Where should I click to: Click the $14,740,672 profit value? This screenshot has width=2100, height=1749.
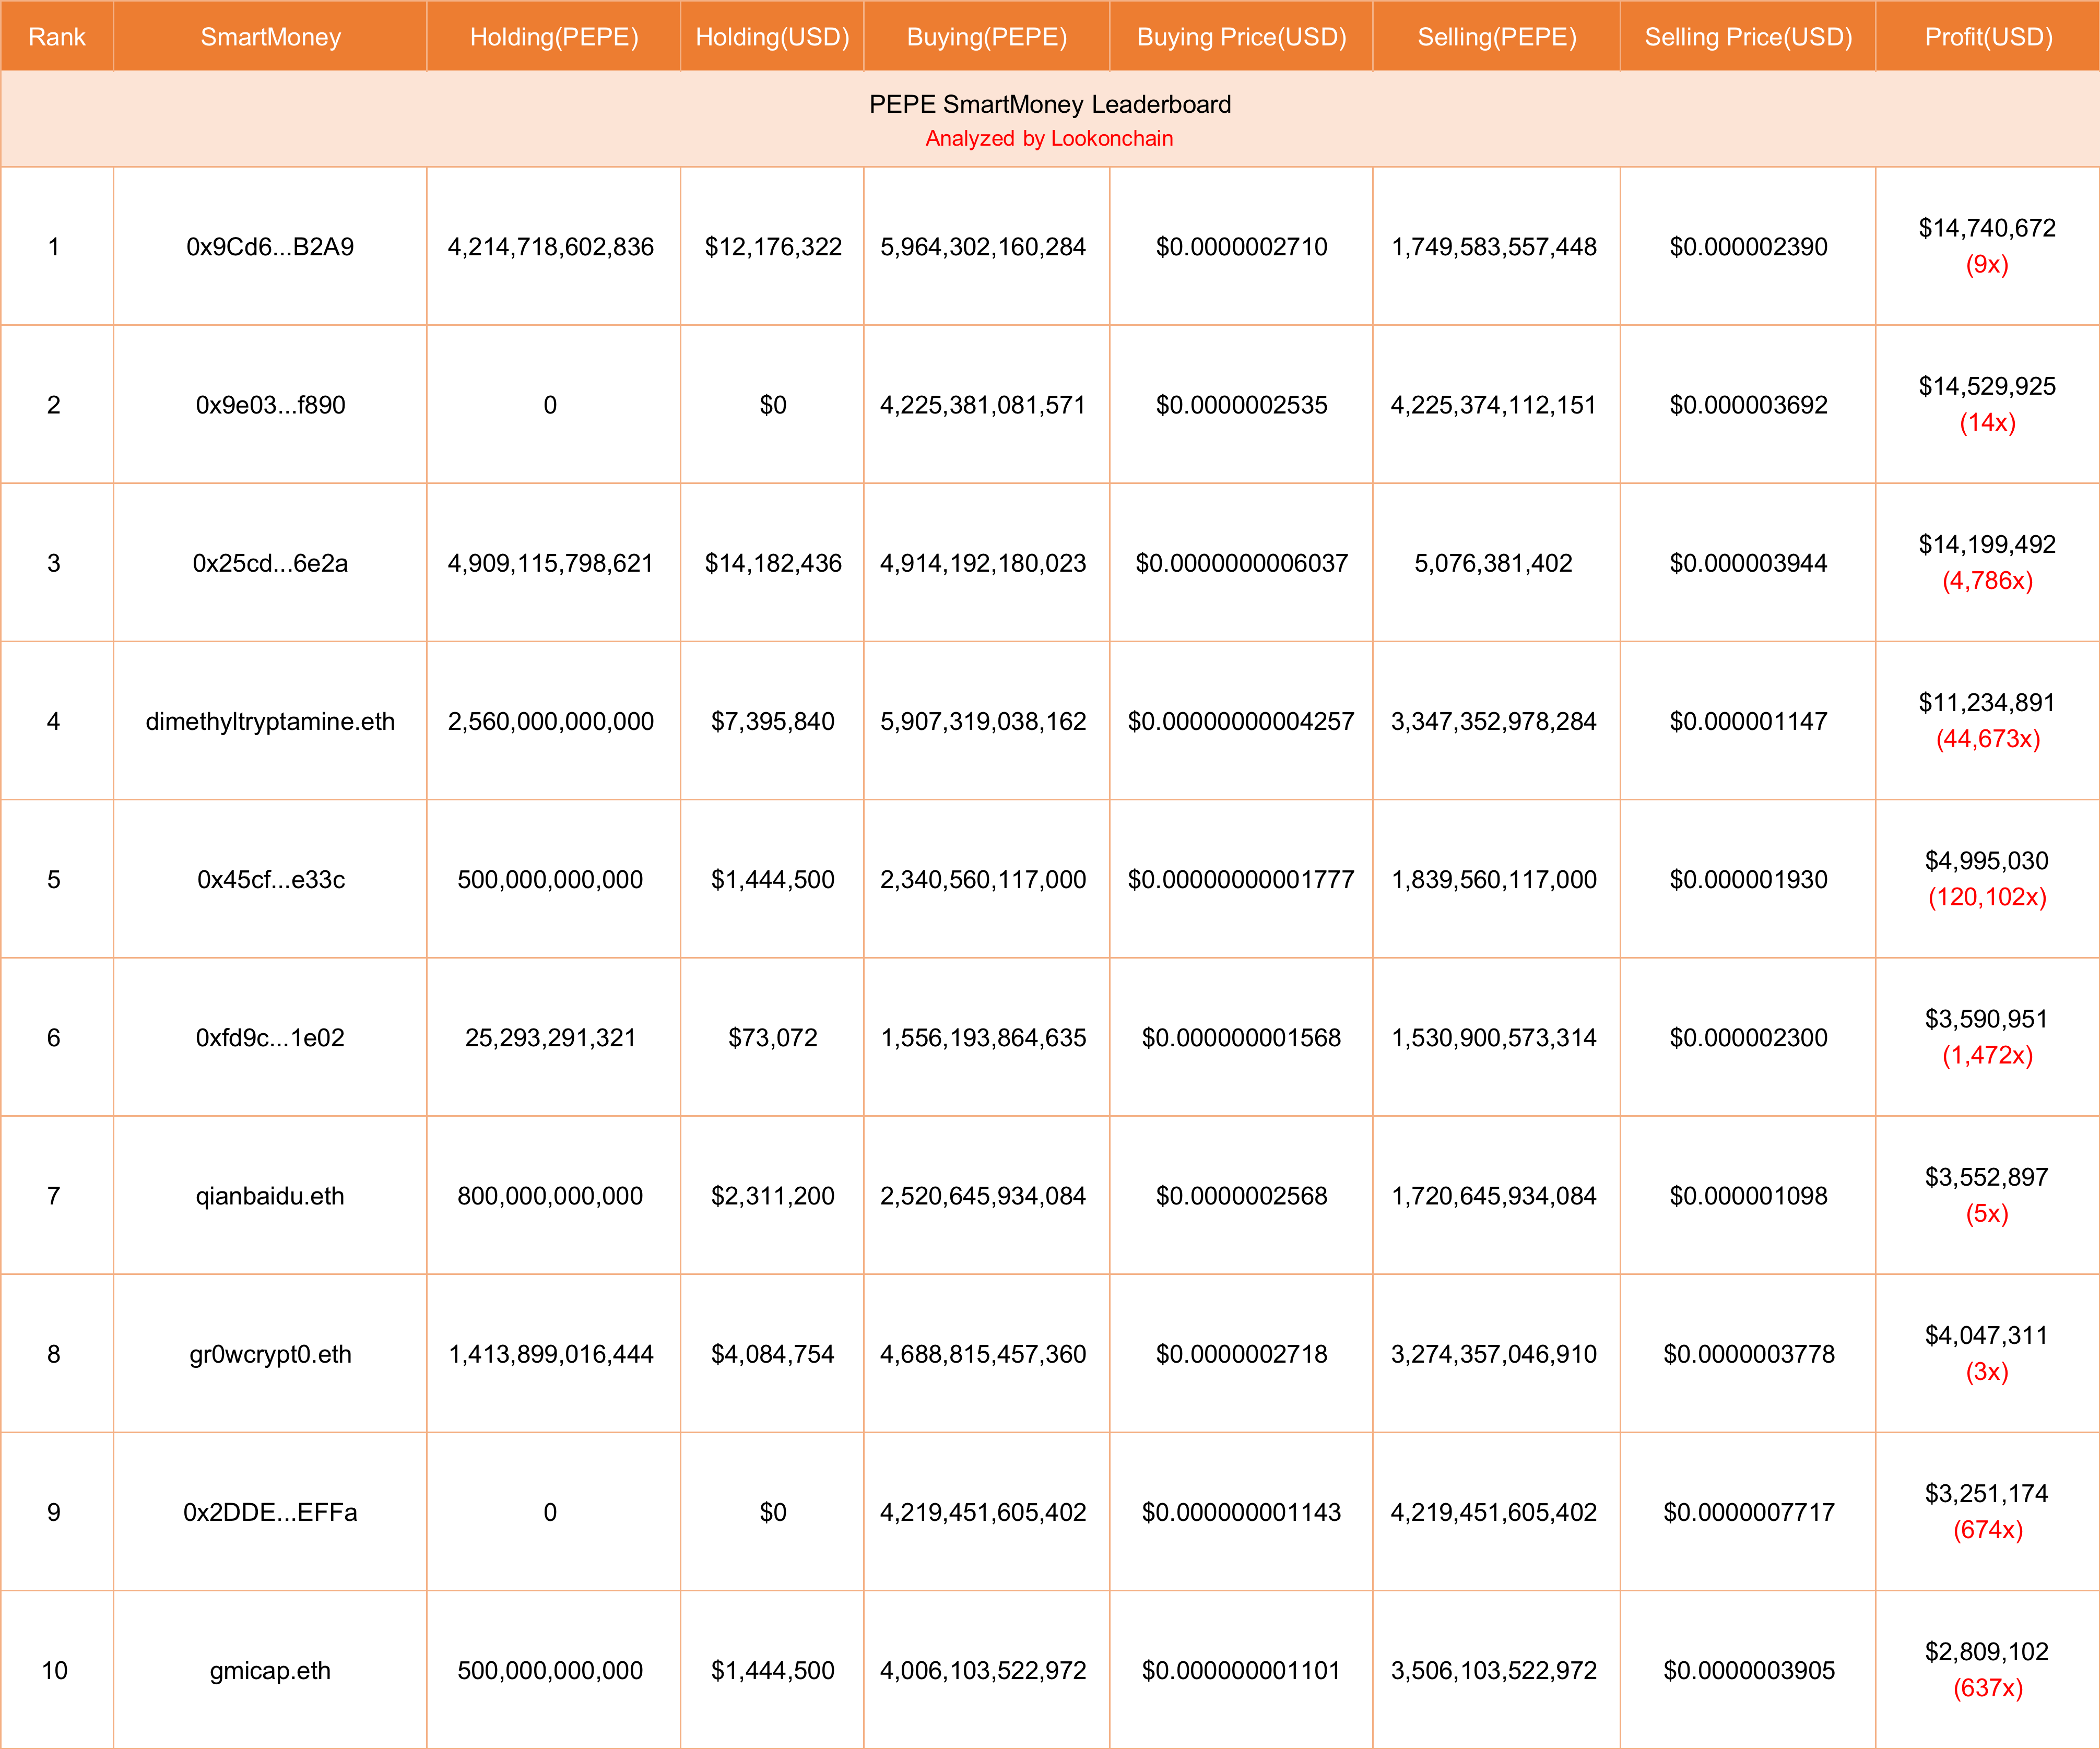click(x=1987, y=228)
